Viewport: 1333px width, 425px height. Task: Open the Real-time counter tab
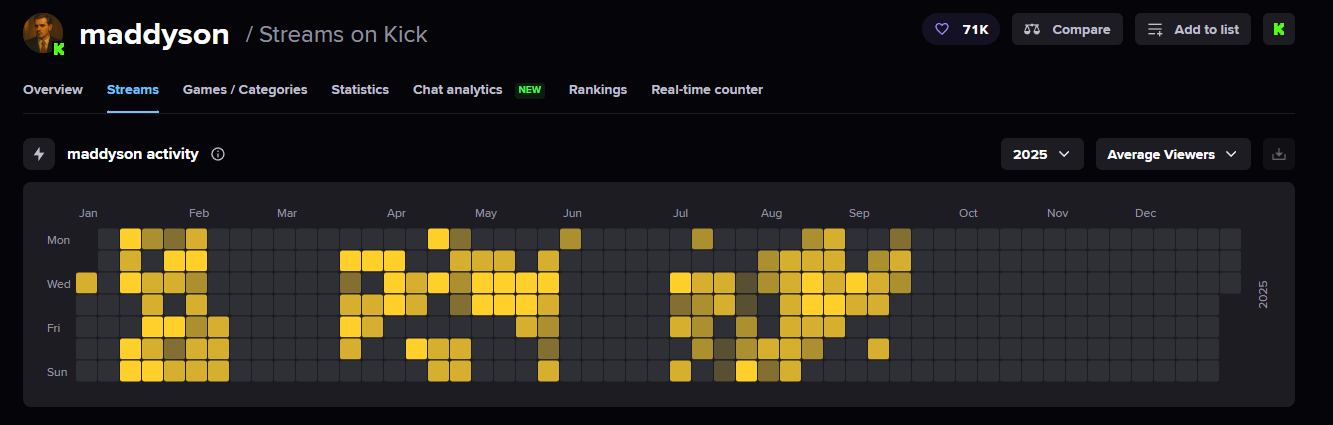click(x=707, y=90)
